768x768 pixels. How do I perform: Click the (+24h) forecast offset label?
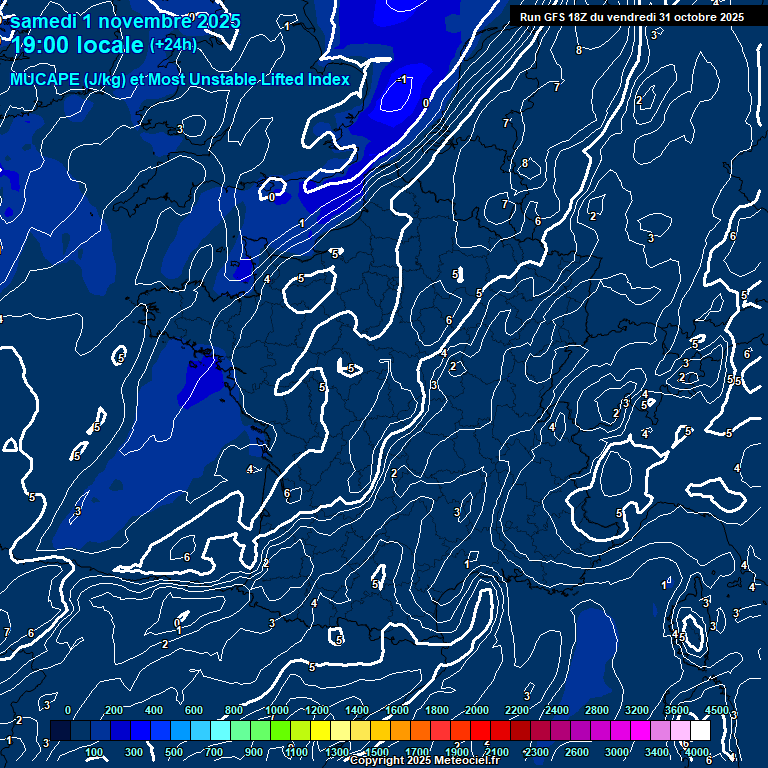coord(173,45)
